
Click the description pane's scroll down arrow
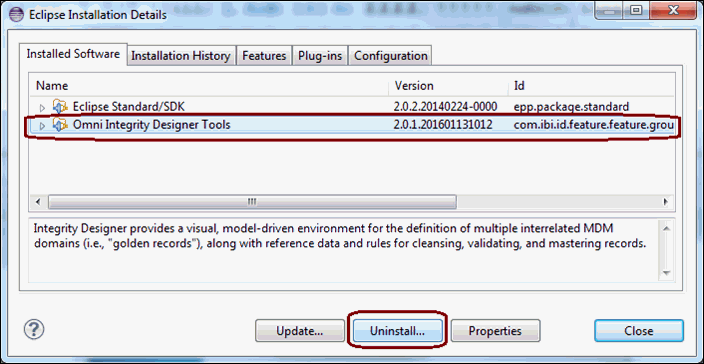click(666, 272)
